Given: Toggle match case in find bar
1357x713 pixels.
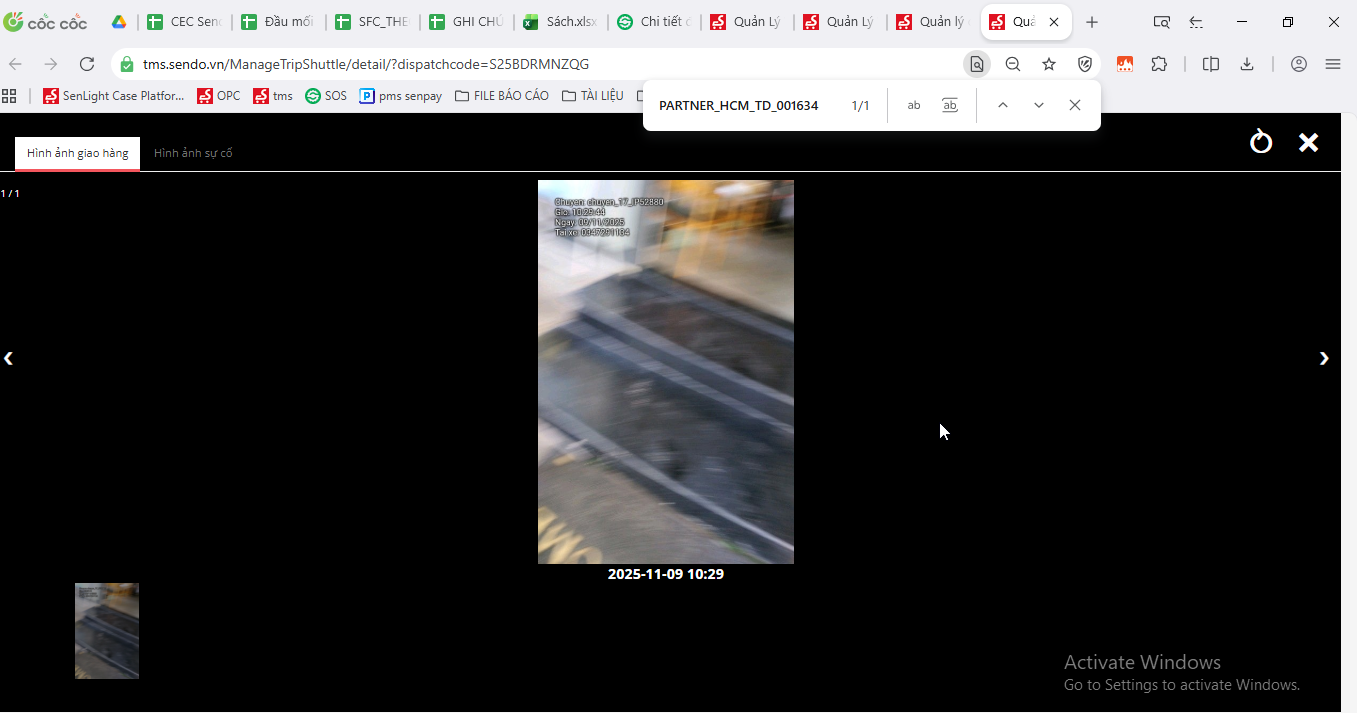Looking at the screenshot, I should click(914, 105).
